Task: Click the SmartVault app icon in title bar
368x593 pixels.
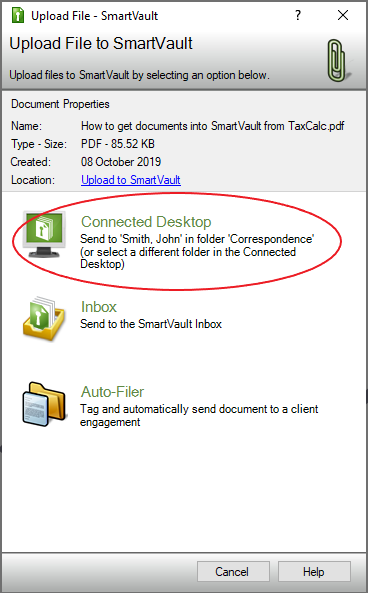Action: tap(18, 16)
